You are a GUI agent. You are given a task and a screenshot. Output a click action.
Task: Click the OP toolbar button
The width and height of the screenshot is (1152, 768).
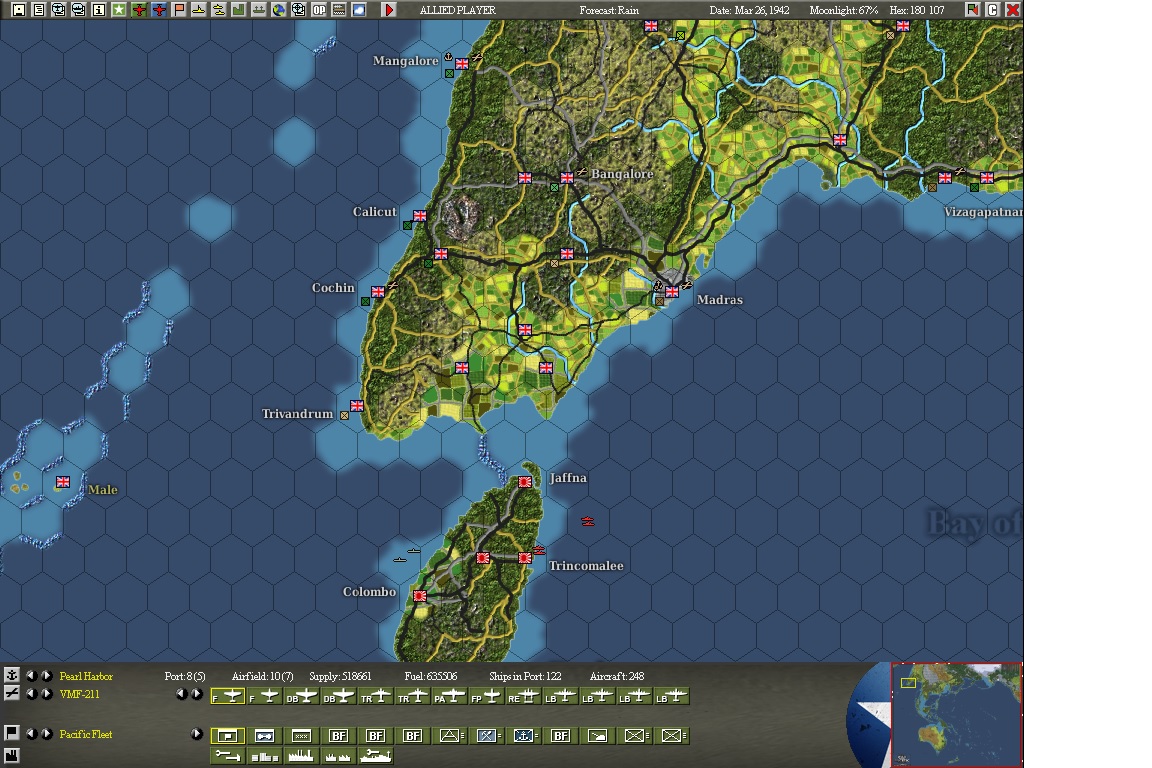click(x=319, y=10)
